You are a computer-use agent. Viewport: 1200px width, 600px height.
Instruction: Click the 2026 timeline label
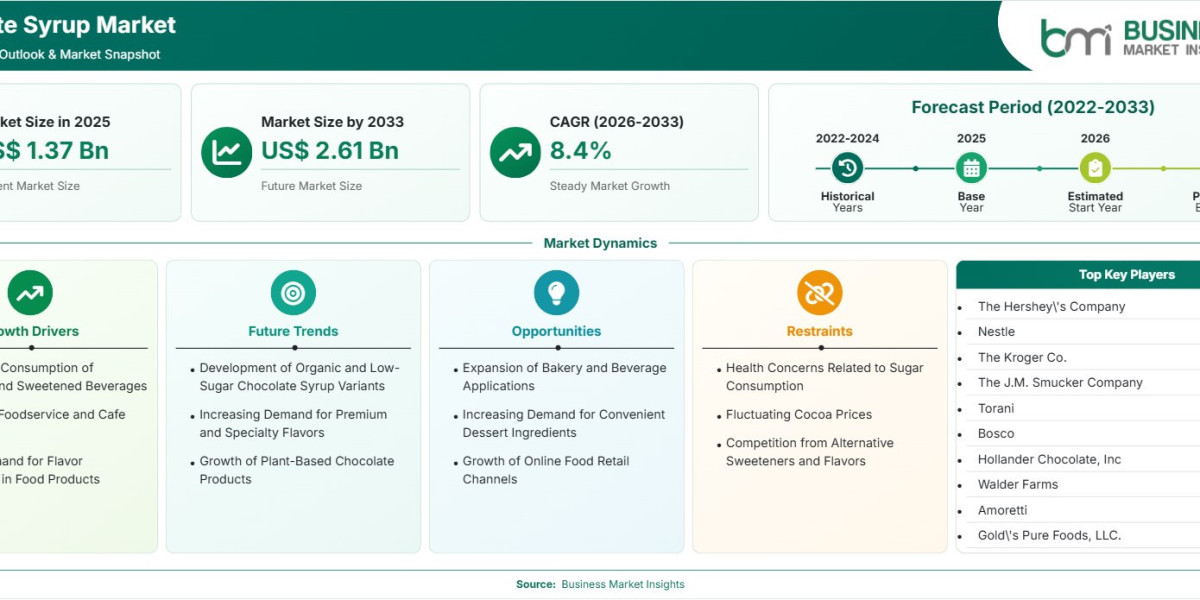pyautogui.click(x=1095, y=139)
